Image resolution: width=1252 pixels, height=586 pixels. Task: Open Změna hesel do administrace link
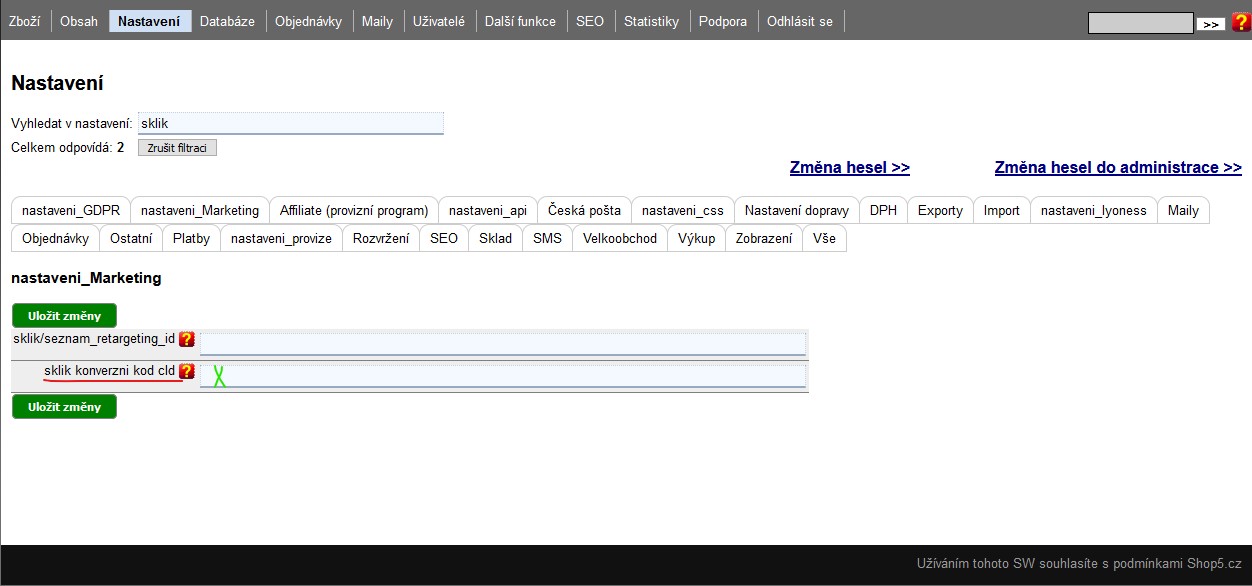1118,168
